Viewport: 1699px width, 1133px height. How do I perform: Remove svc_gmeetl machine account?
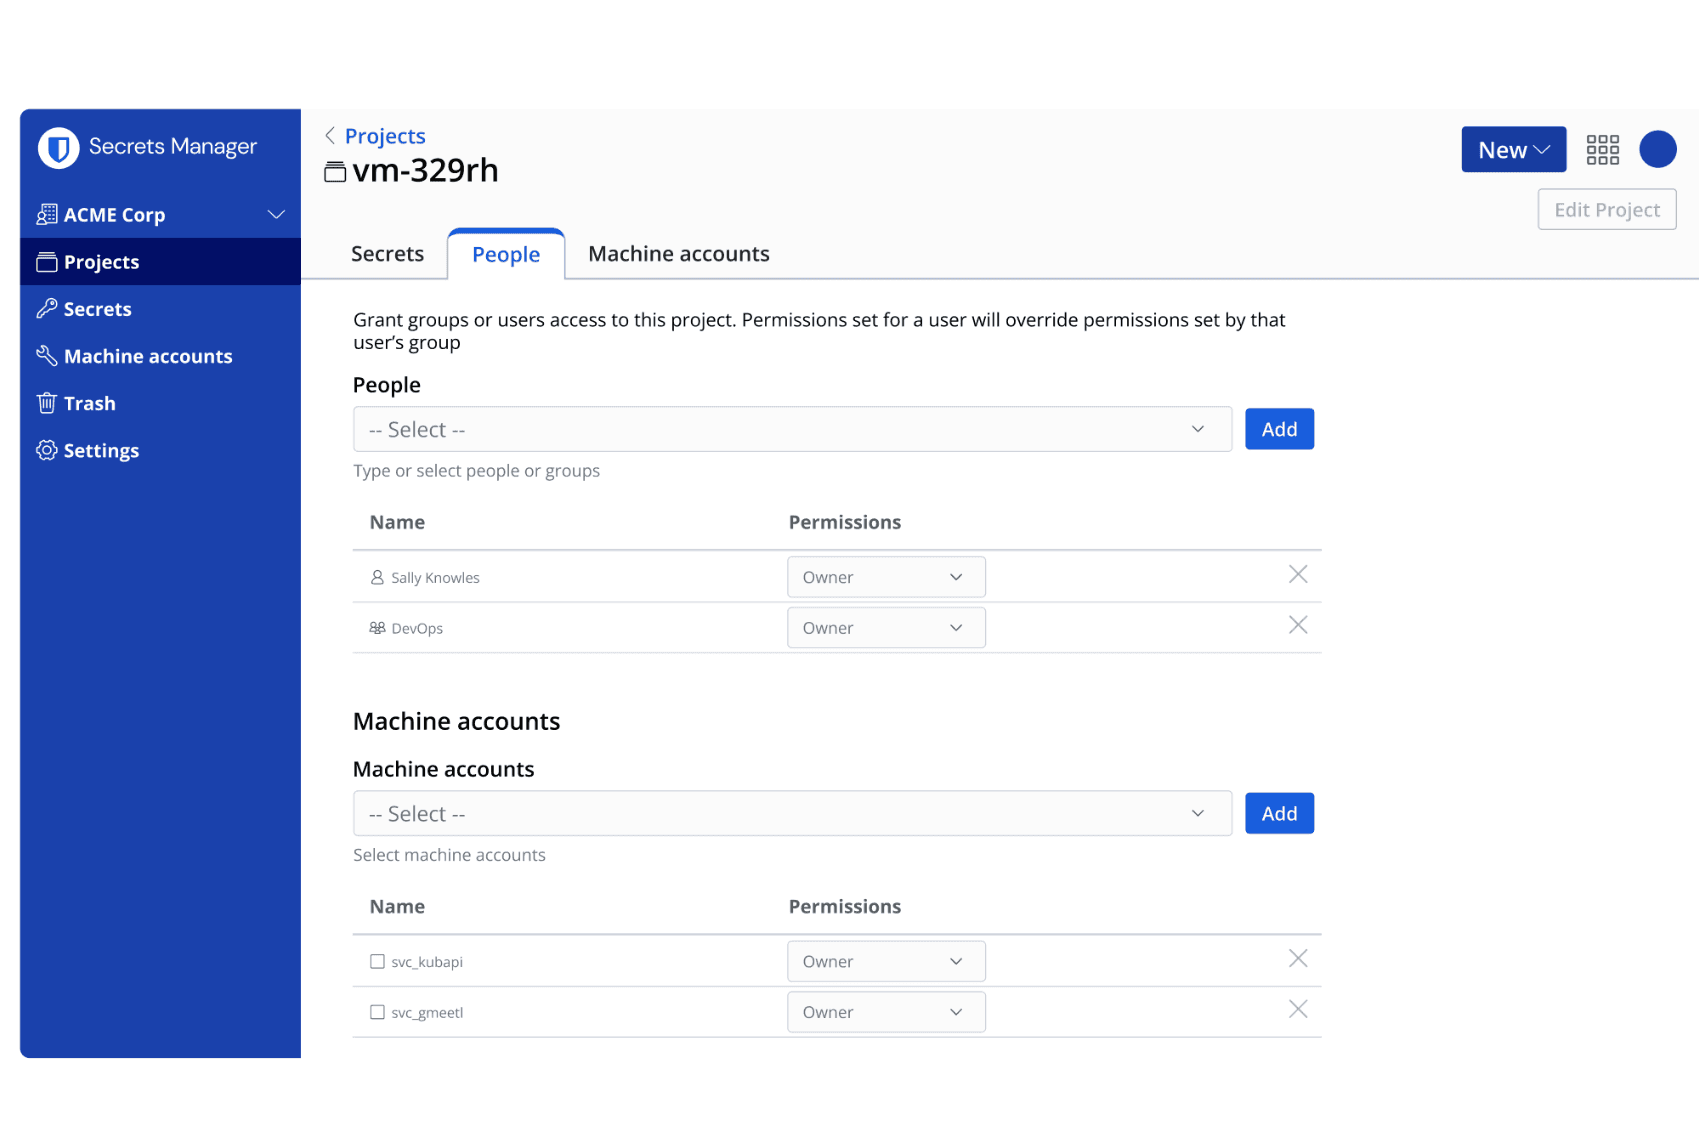[1297, 1010]
